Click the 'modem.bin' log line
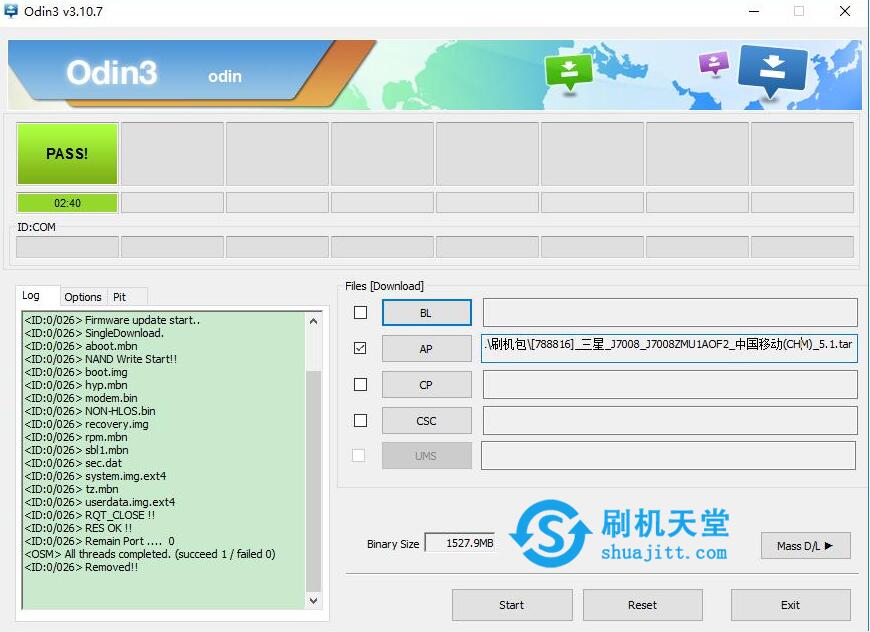 (81, 398)
